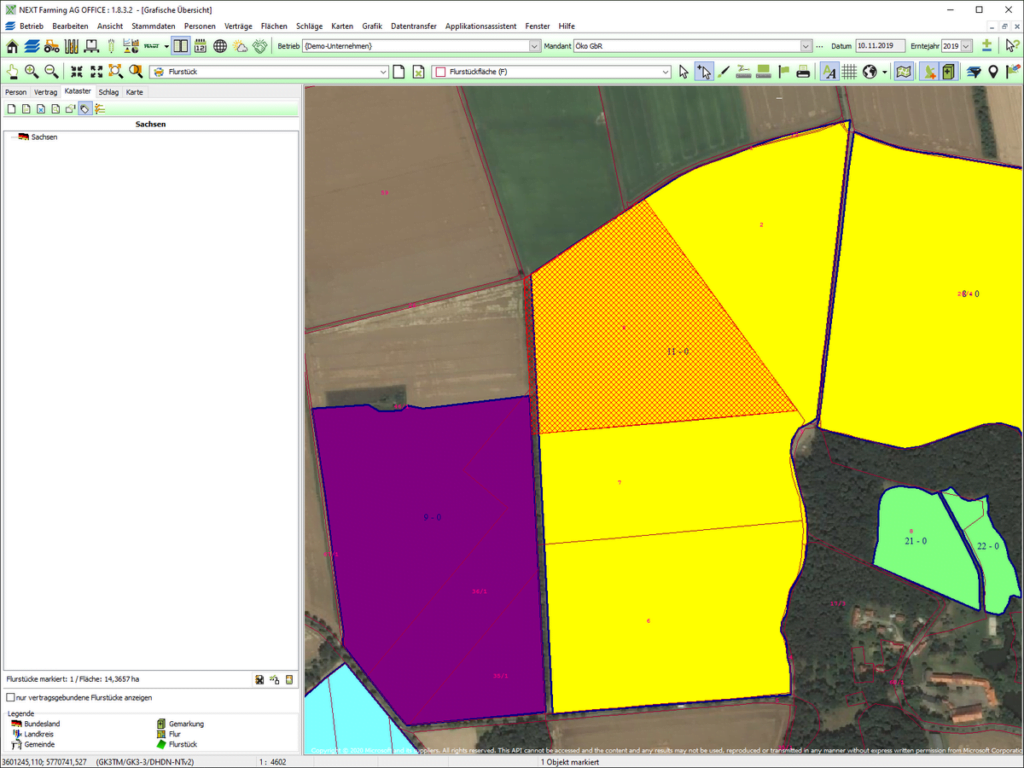Select the Zoom Out magnifier tool
This screenshot has width=1024, height=768.
[x=51, y=71]
